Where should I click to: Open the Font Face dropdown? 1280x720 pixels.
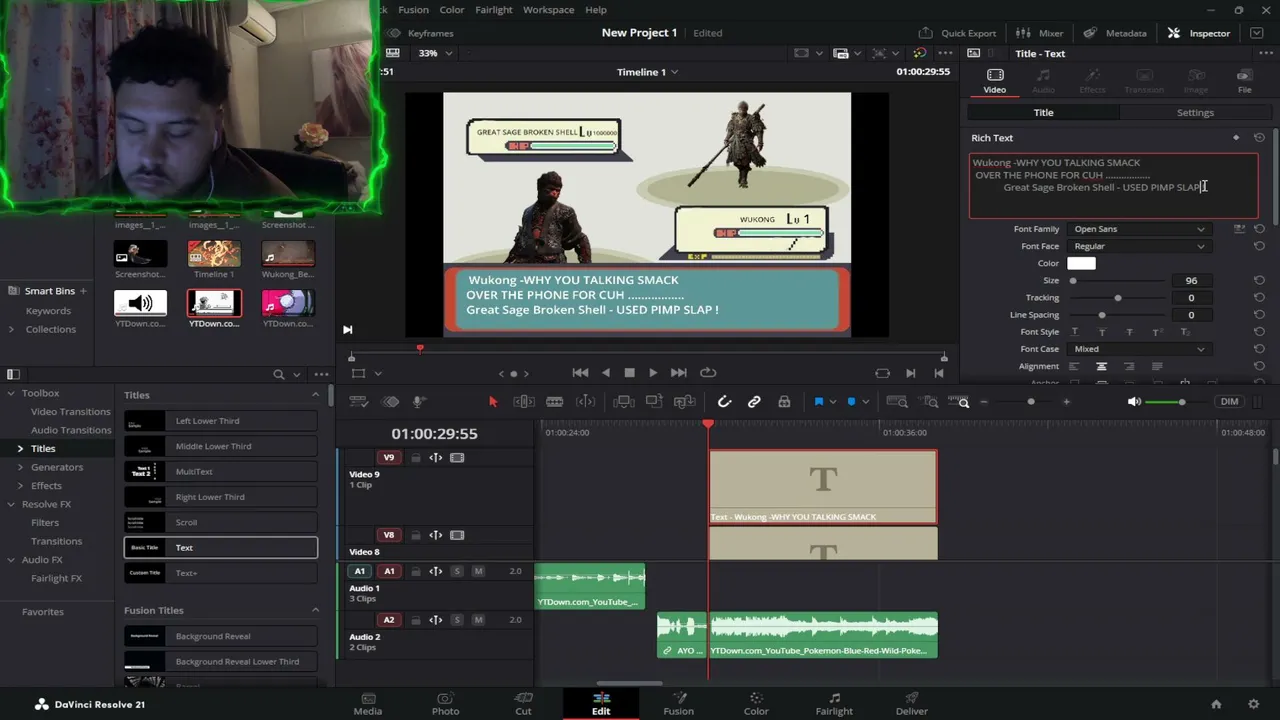coord(1139,246)
